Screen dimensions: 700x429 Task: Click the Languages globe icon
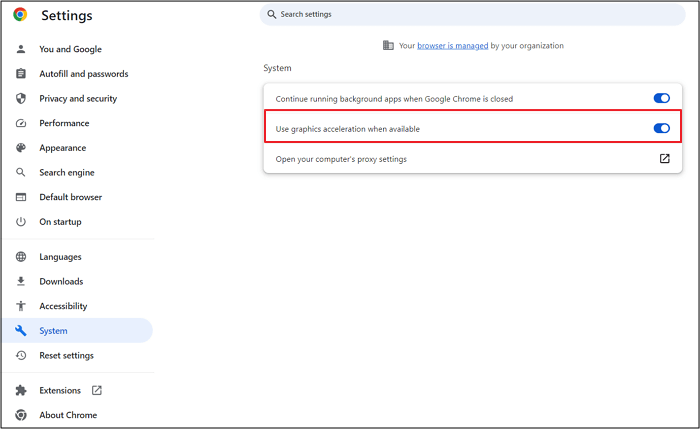pyautogui.click(x=20, y=257)
